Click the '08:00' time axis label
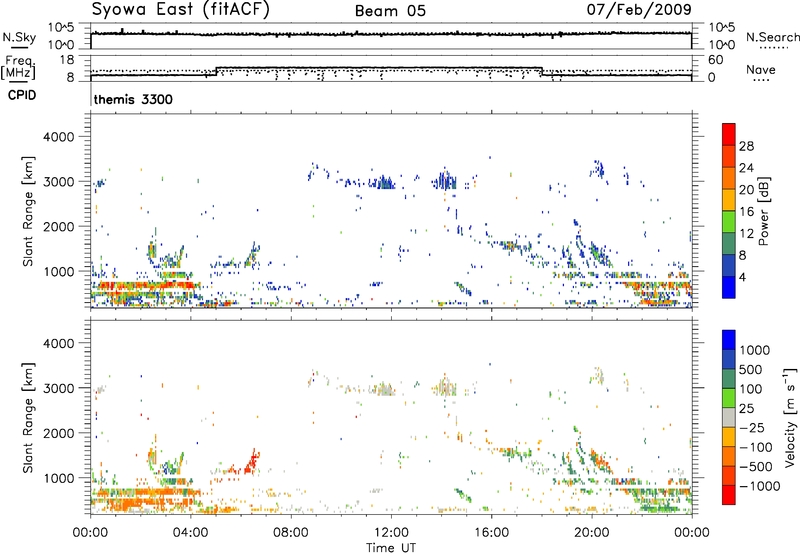Screen dimensions: 800x554 (291, 533)
